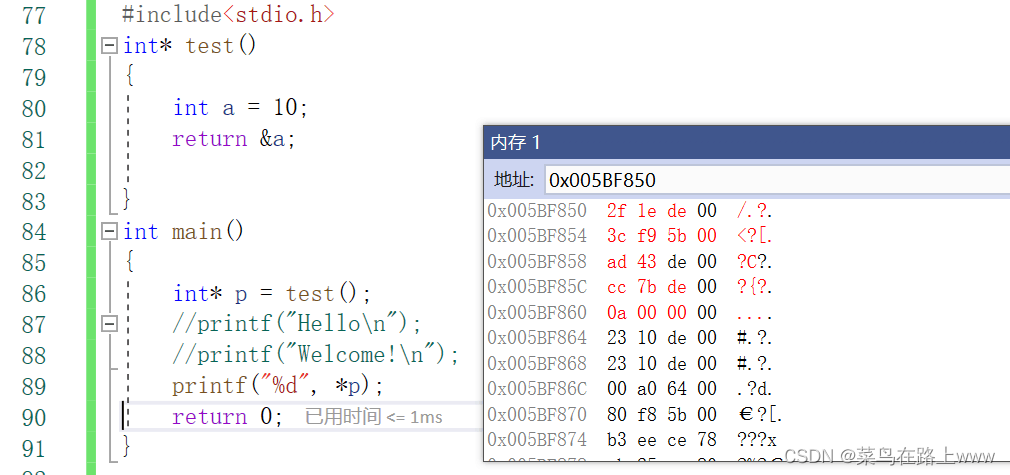Click the memory bytes '2f 1e de 00'
Viewport: 1010px width, 475px height.
click(x=662, y=211)
